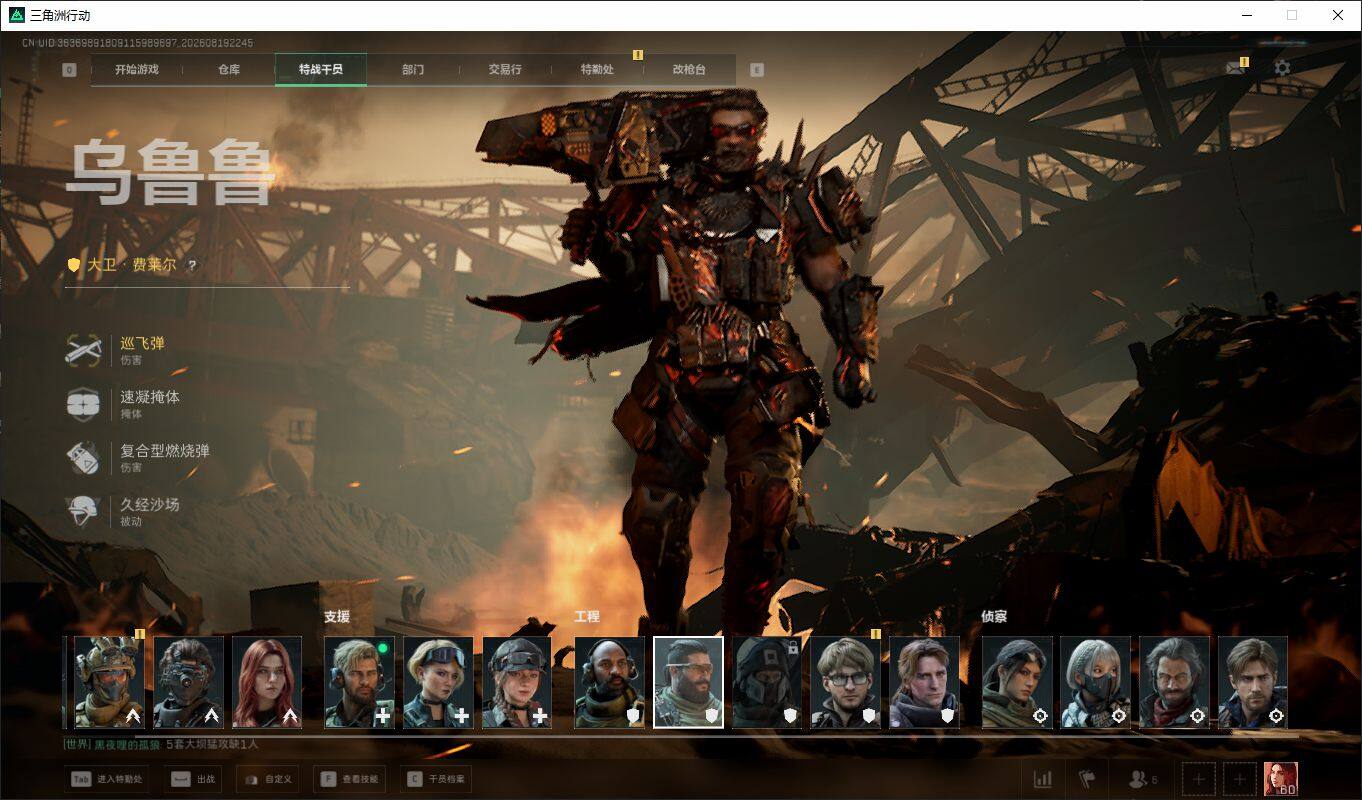The image size is (1362, 800).
Task: Open the settings gear icon
Action: [x=1282, y=68]
